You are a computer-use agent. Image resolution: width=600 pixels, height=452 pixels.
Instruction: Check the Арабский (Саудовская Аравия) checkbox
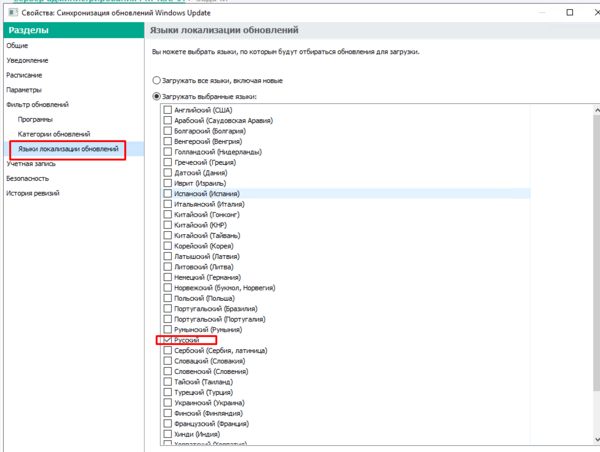coord(168,120)
